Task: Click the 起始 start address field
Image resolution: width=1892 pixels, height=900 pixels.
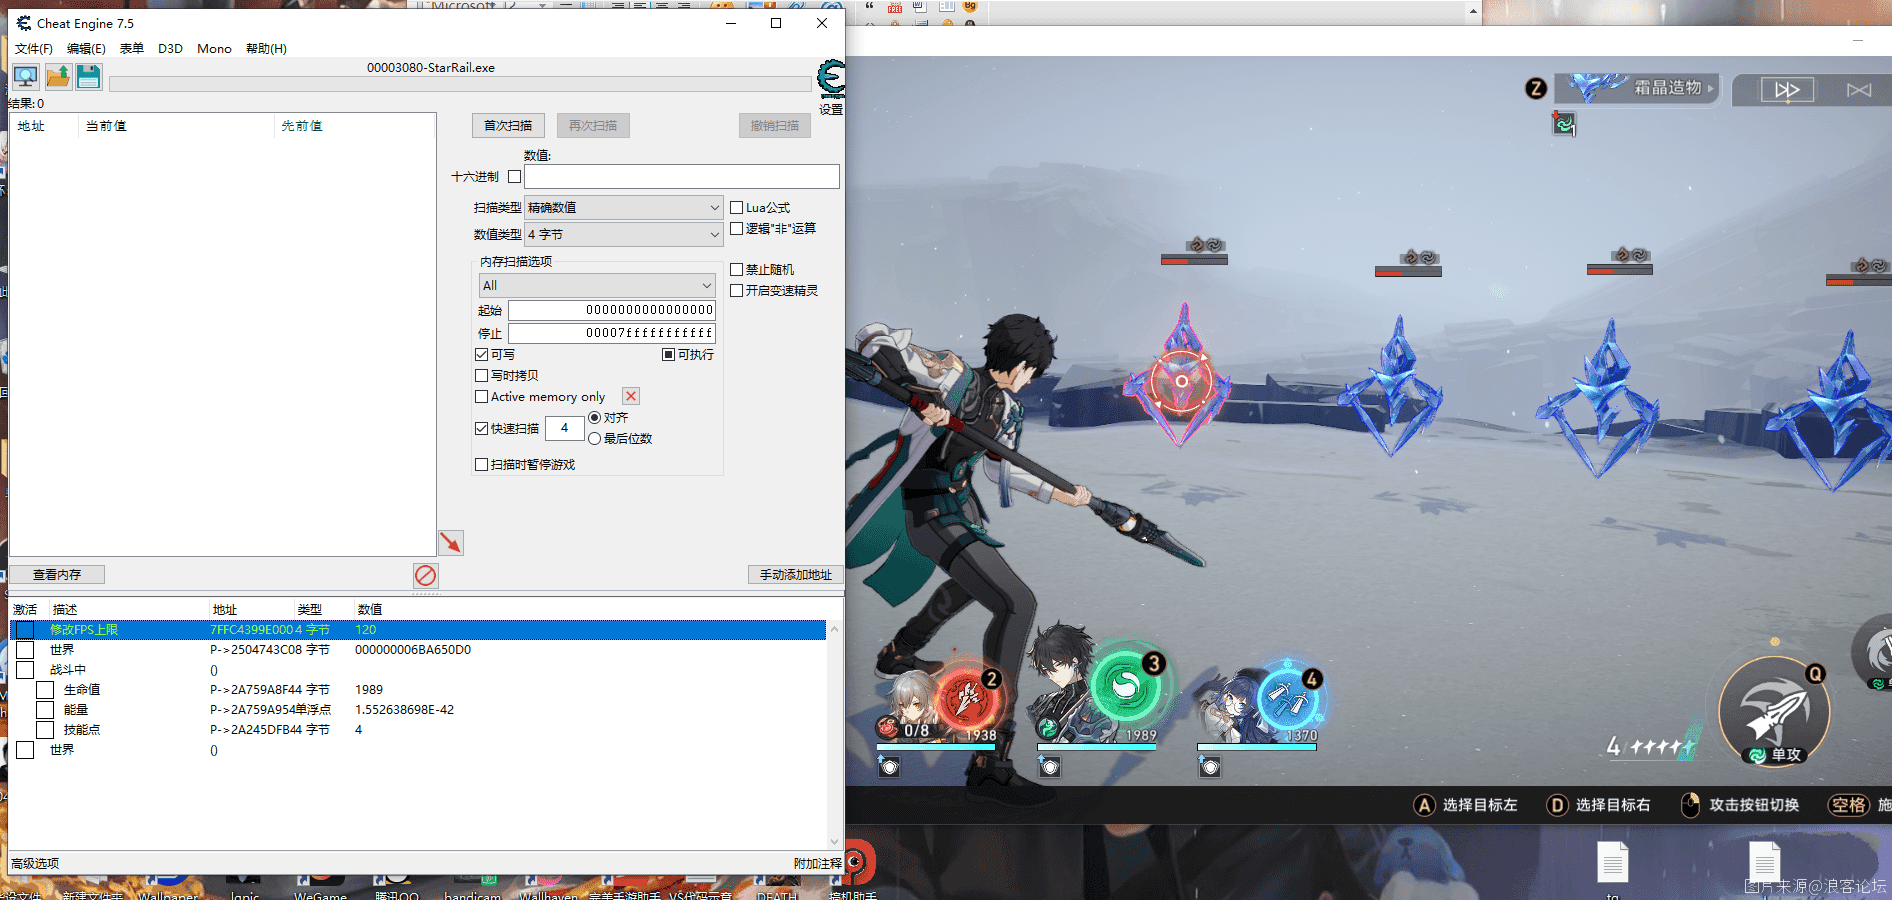Action: pos(612,310)
